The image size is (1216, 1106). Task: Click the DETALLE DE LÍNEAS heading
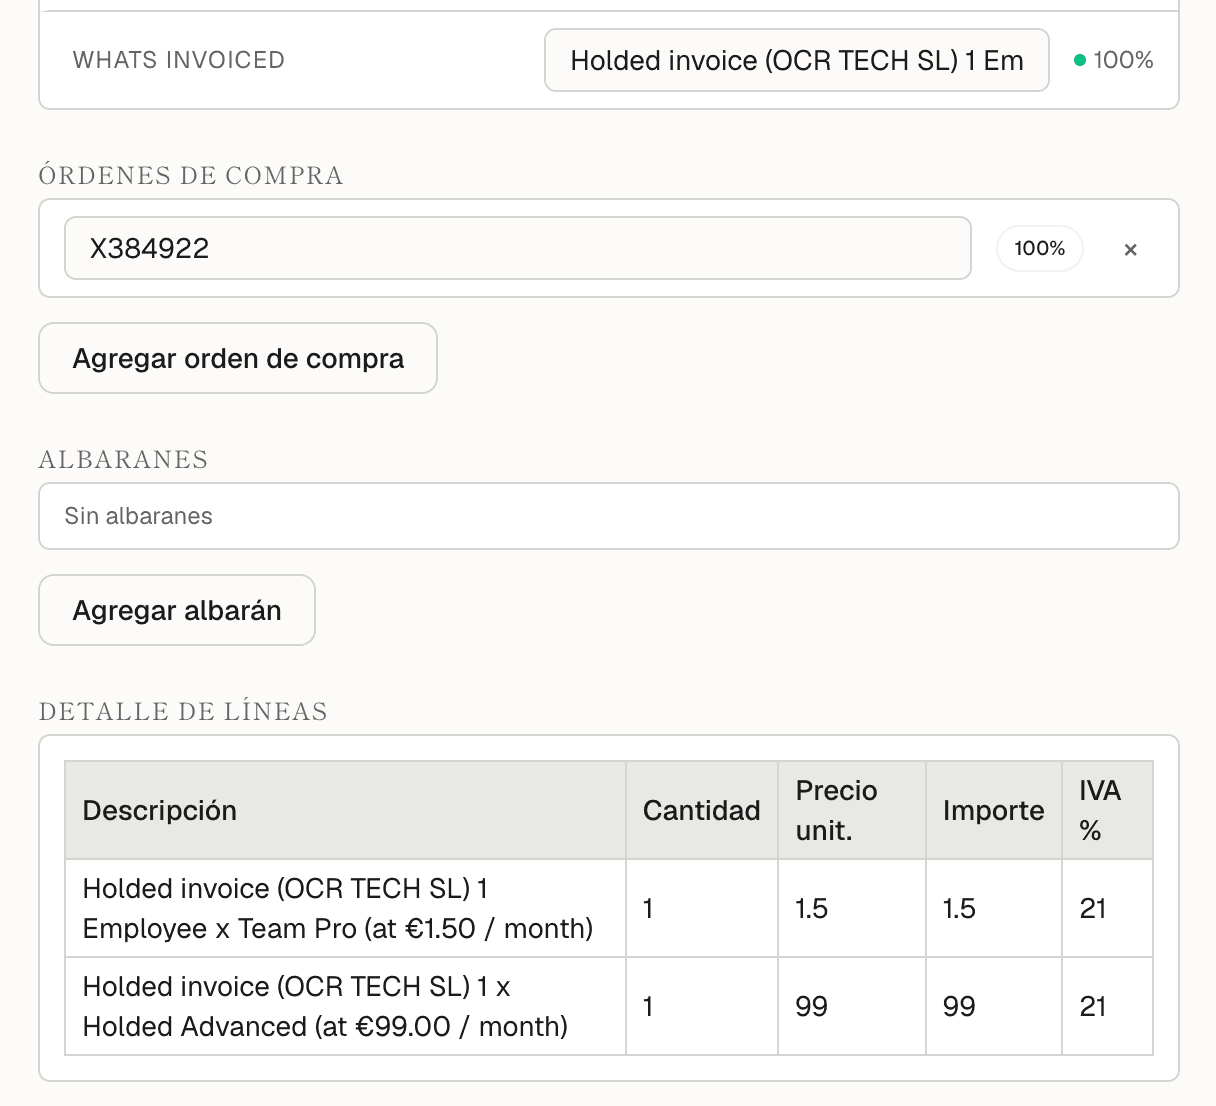[184, 712]
